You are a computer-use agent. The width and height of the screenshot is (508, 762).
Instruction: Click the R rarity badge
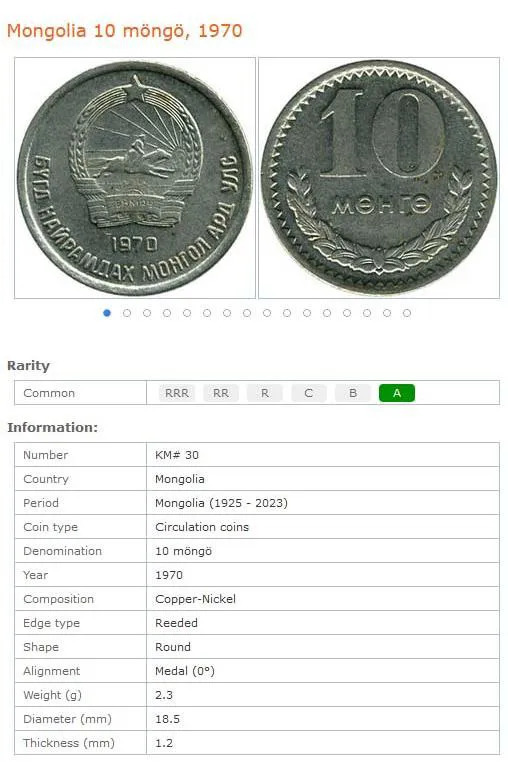(x=264, y=393)
